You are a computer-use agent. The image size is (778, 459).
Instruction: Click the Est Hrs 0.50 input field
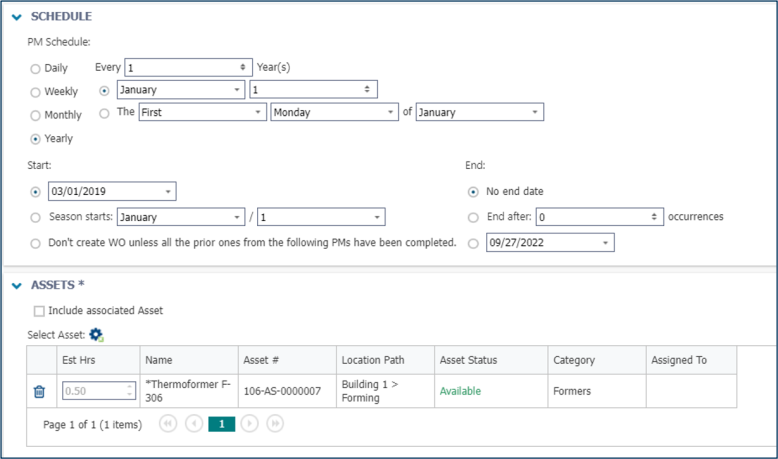click(x=99, y=391)
